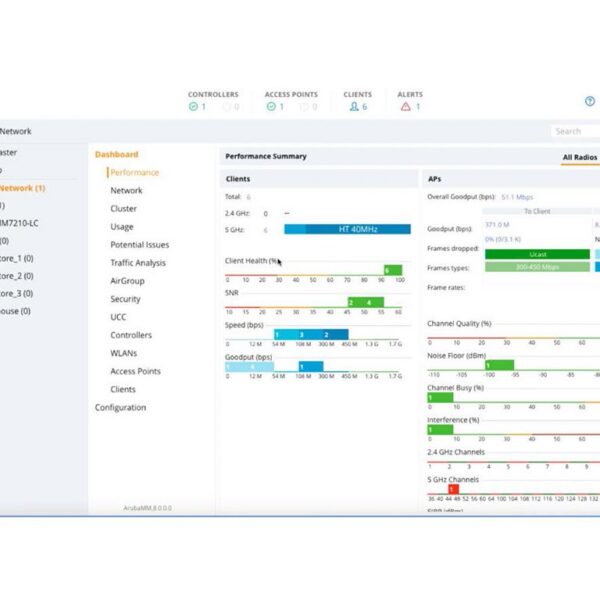Open the help question mark icon
This screenshot has height=600, width=600.
[589, 101]
